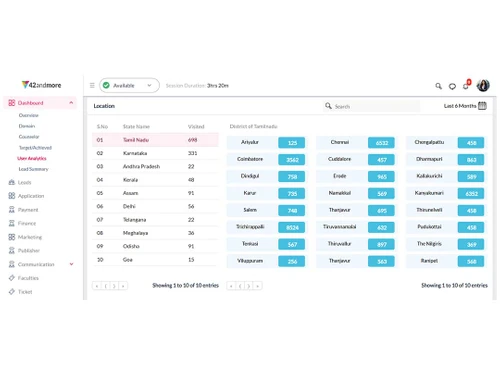
Task: Select the Odisha row
Action: point(155,246)
